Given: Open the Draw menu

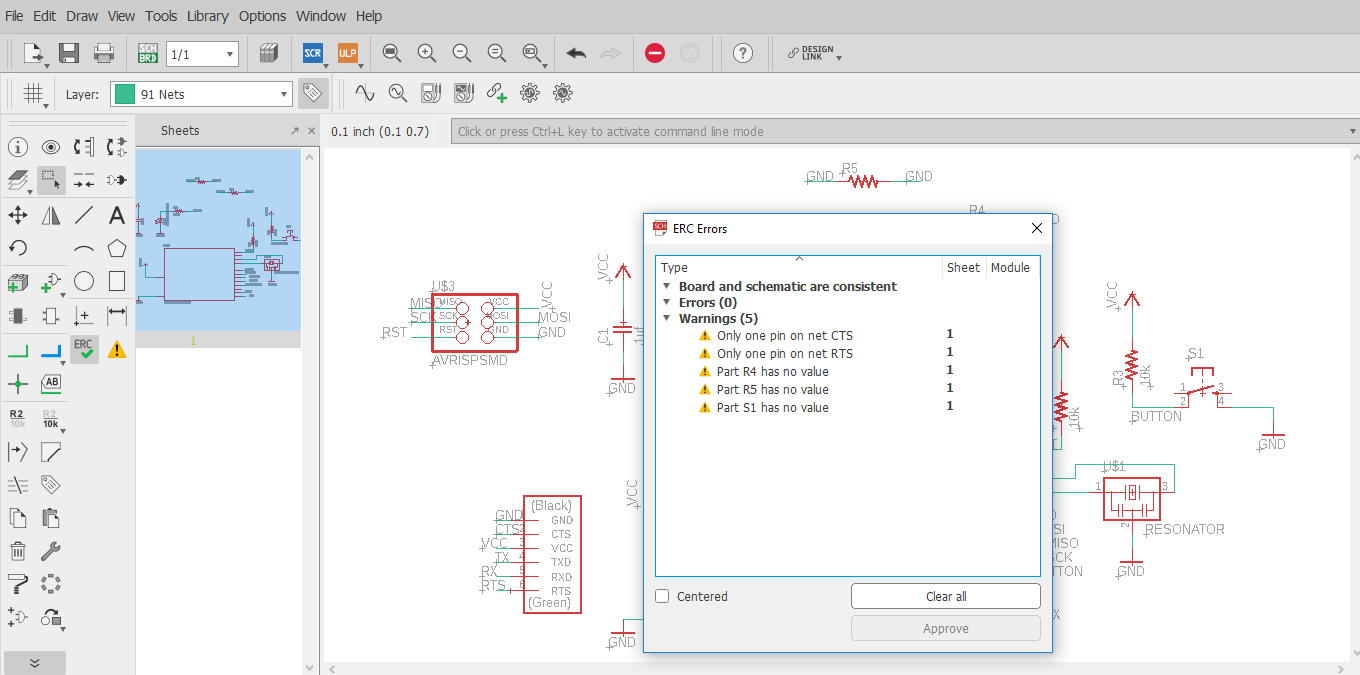Looking at the screenshot, I should (82, 16).
